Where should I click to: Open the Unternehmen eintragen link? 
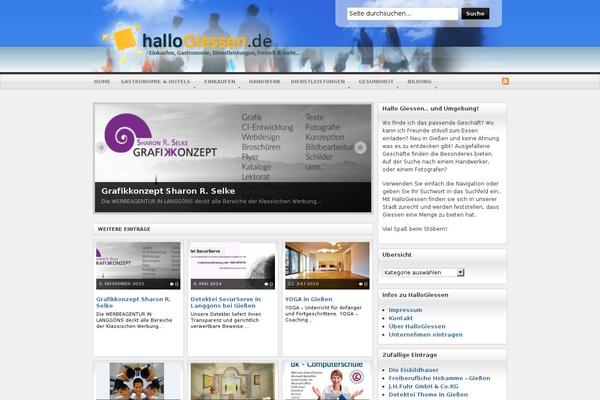[x=426, y=335]
